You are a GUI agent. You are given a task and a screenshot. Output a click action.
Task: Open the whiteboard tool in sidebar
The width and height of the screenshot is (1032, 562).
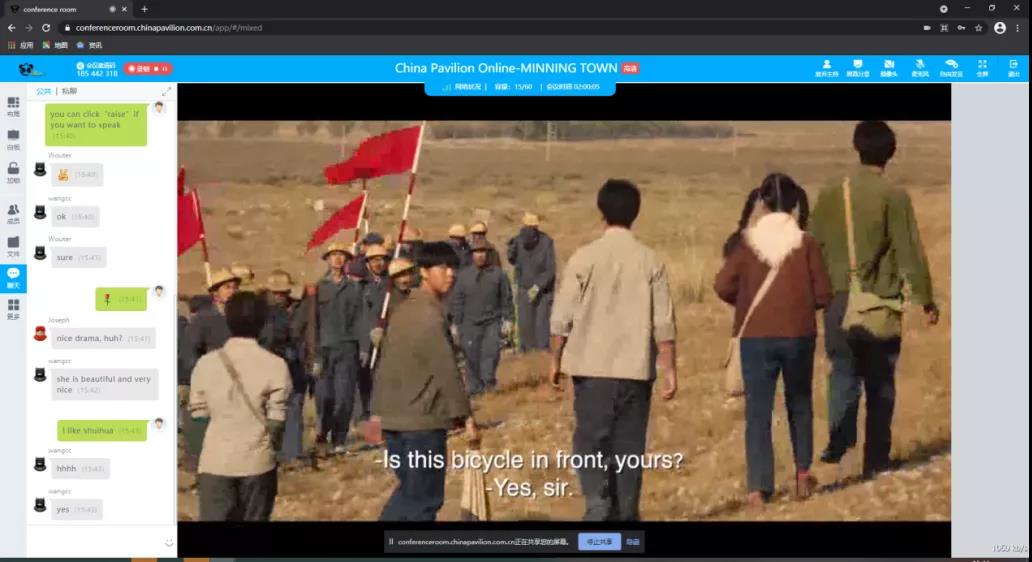point(13,138)
